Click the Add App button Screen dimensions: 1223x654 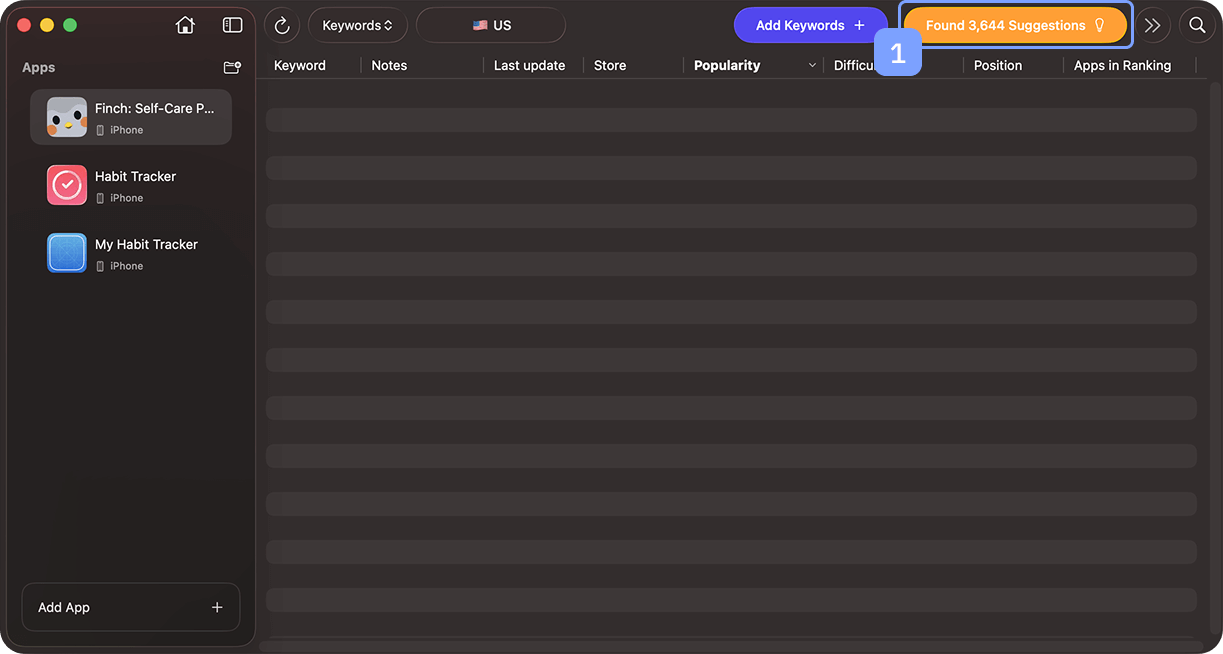pos(130,607)
